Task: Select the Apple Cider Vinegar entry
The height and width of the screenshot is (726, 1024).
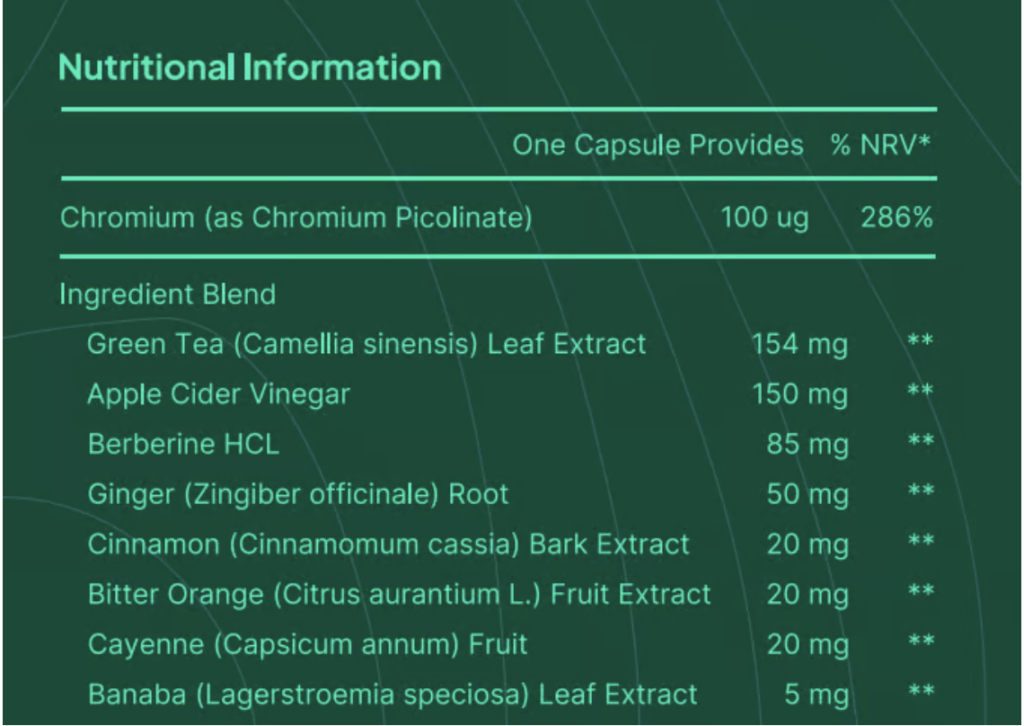Action: (218, 394)
